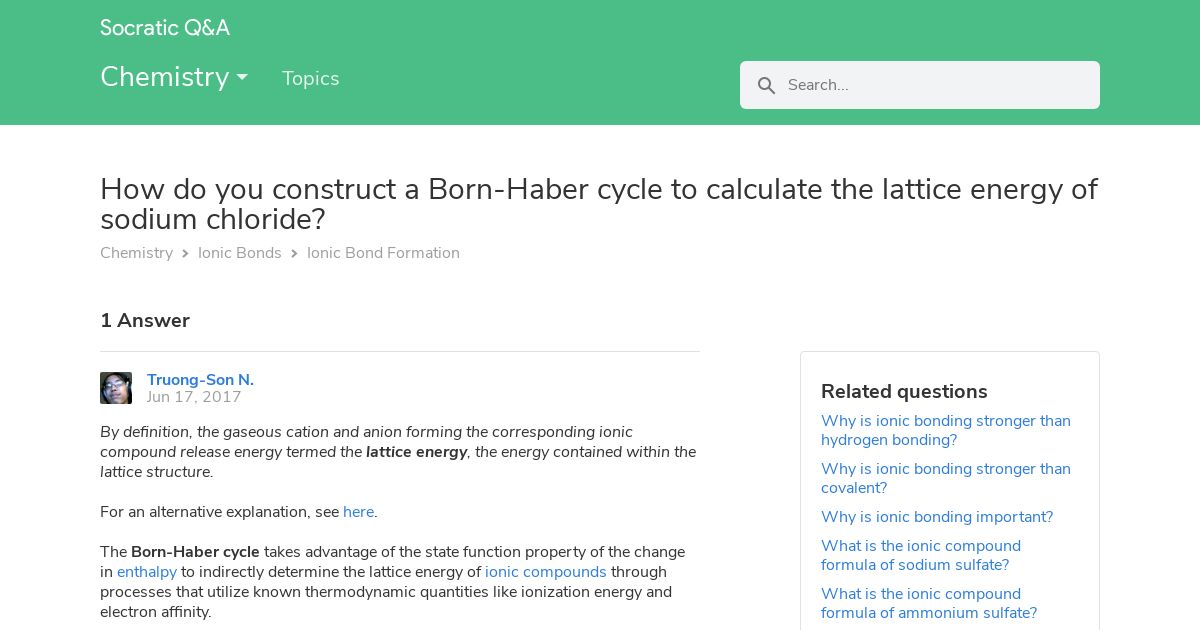Open the ionic compounds link
This screenshot has width=1200, height=630.
[546, 572]
